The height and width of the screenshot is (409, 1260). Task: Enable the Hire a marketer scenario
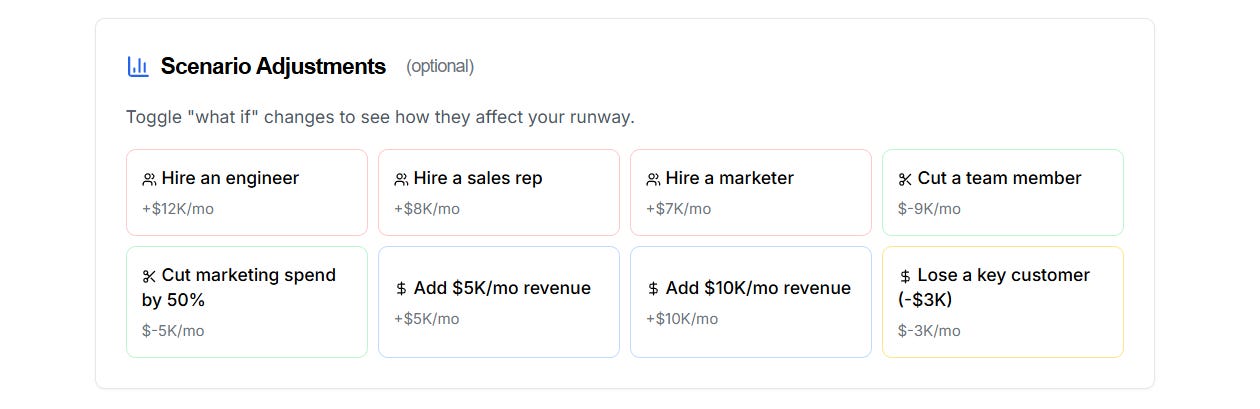(x=751, y=192)
